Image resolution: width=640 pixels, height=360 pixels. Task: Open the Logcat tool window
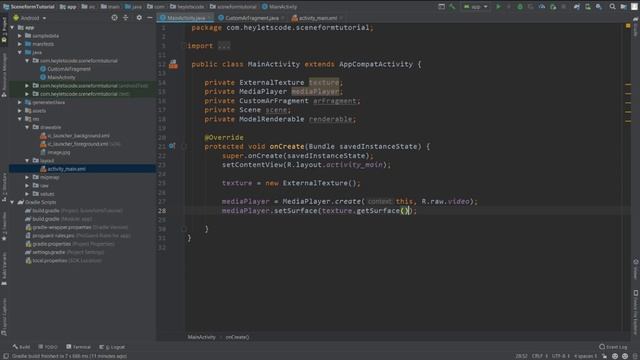(112, 347)
